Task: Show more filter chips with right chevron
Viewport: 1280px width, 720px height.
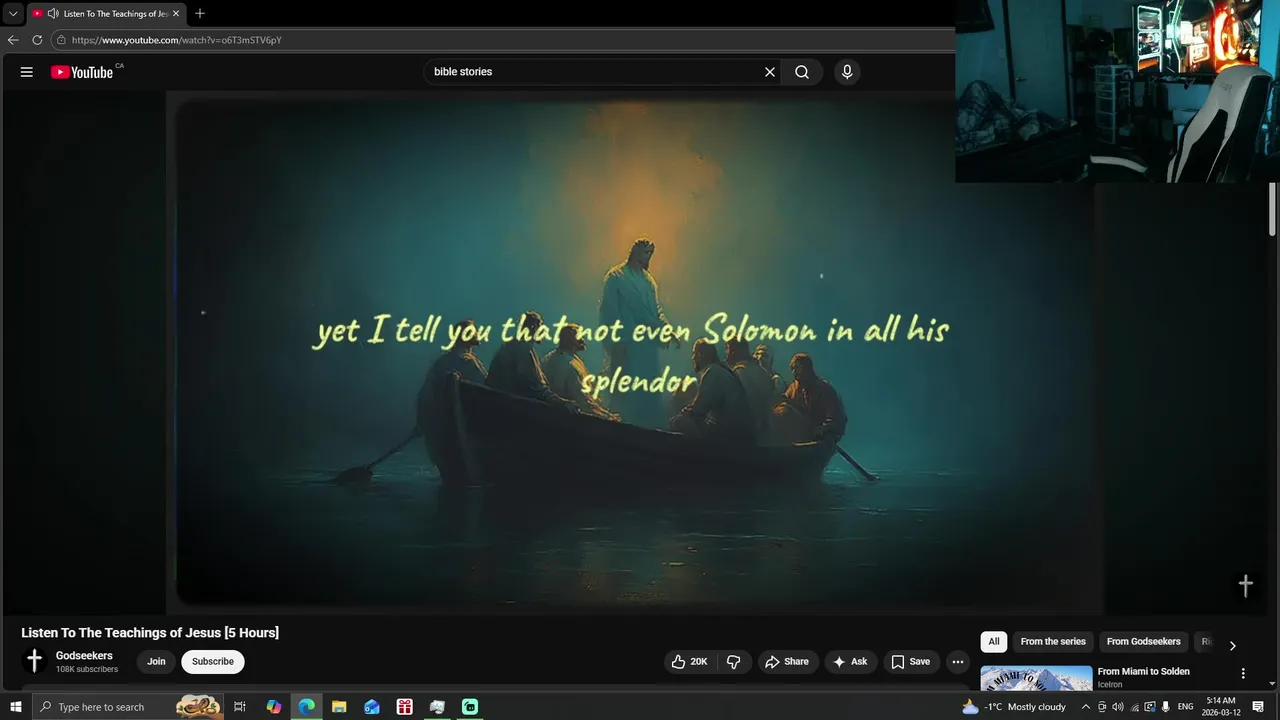Action: (x=1232, y=645)
